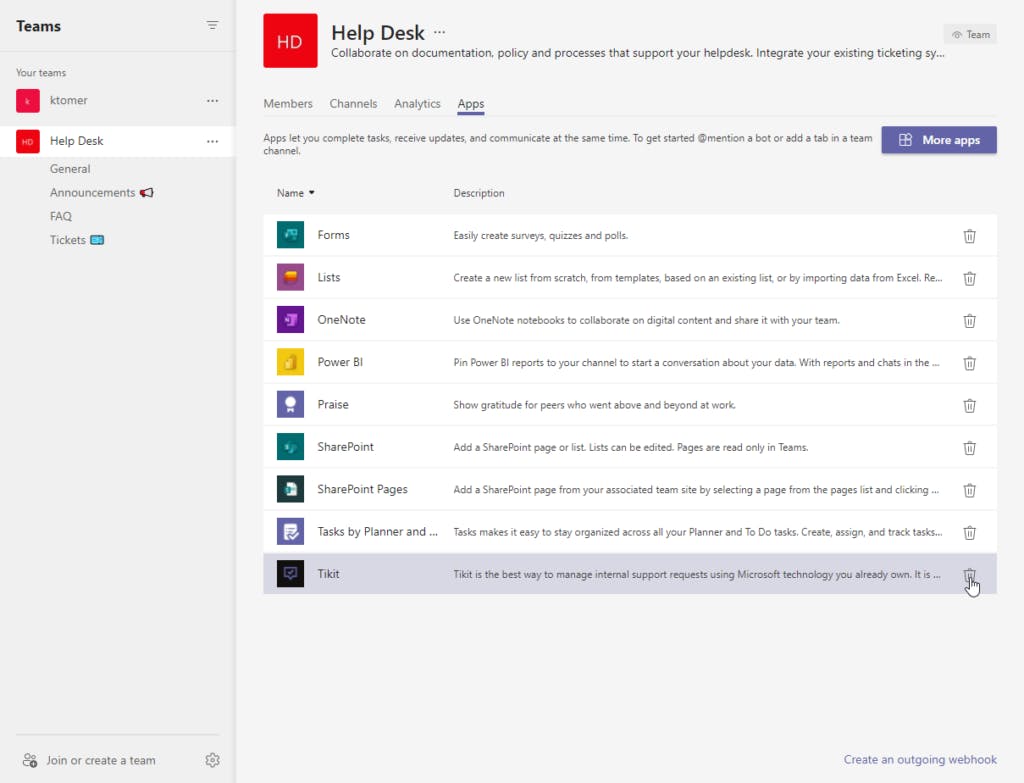Screen dimensions: 1024x783
Task: Click the Lists app icon
Action: coord(290,278)
